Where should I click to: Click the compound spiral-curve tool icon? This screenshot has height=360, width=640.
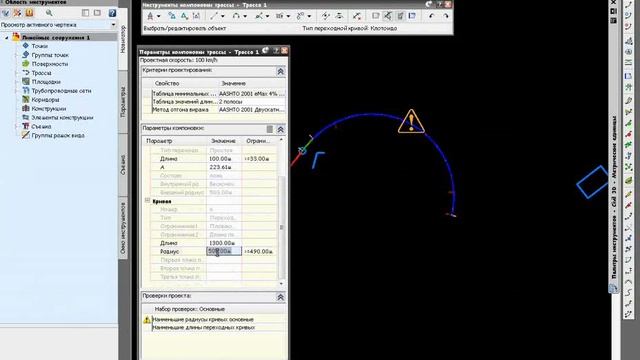pyautogui.click(x=300, y=16)
